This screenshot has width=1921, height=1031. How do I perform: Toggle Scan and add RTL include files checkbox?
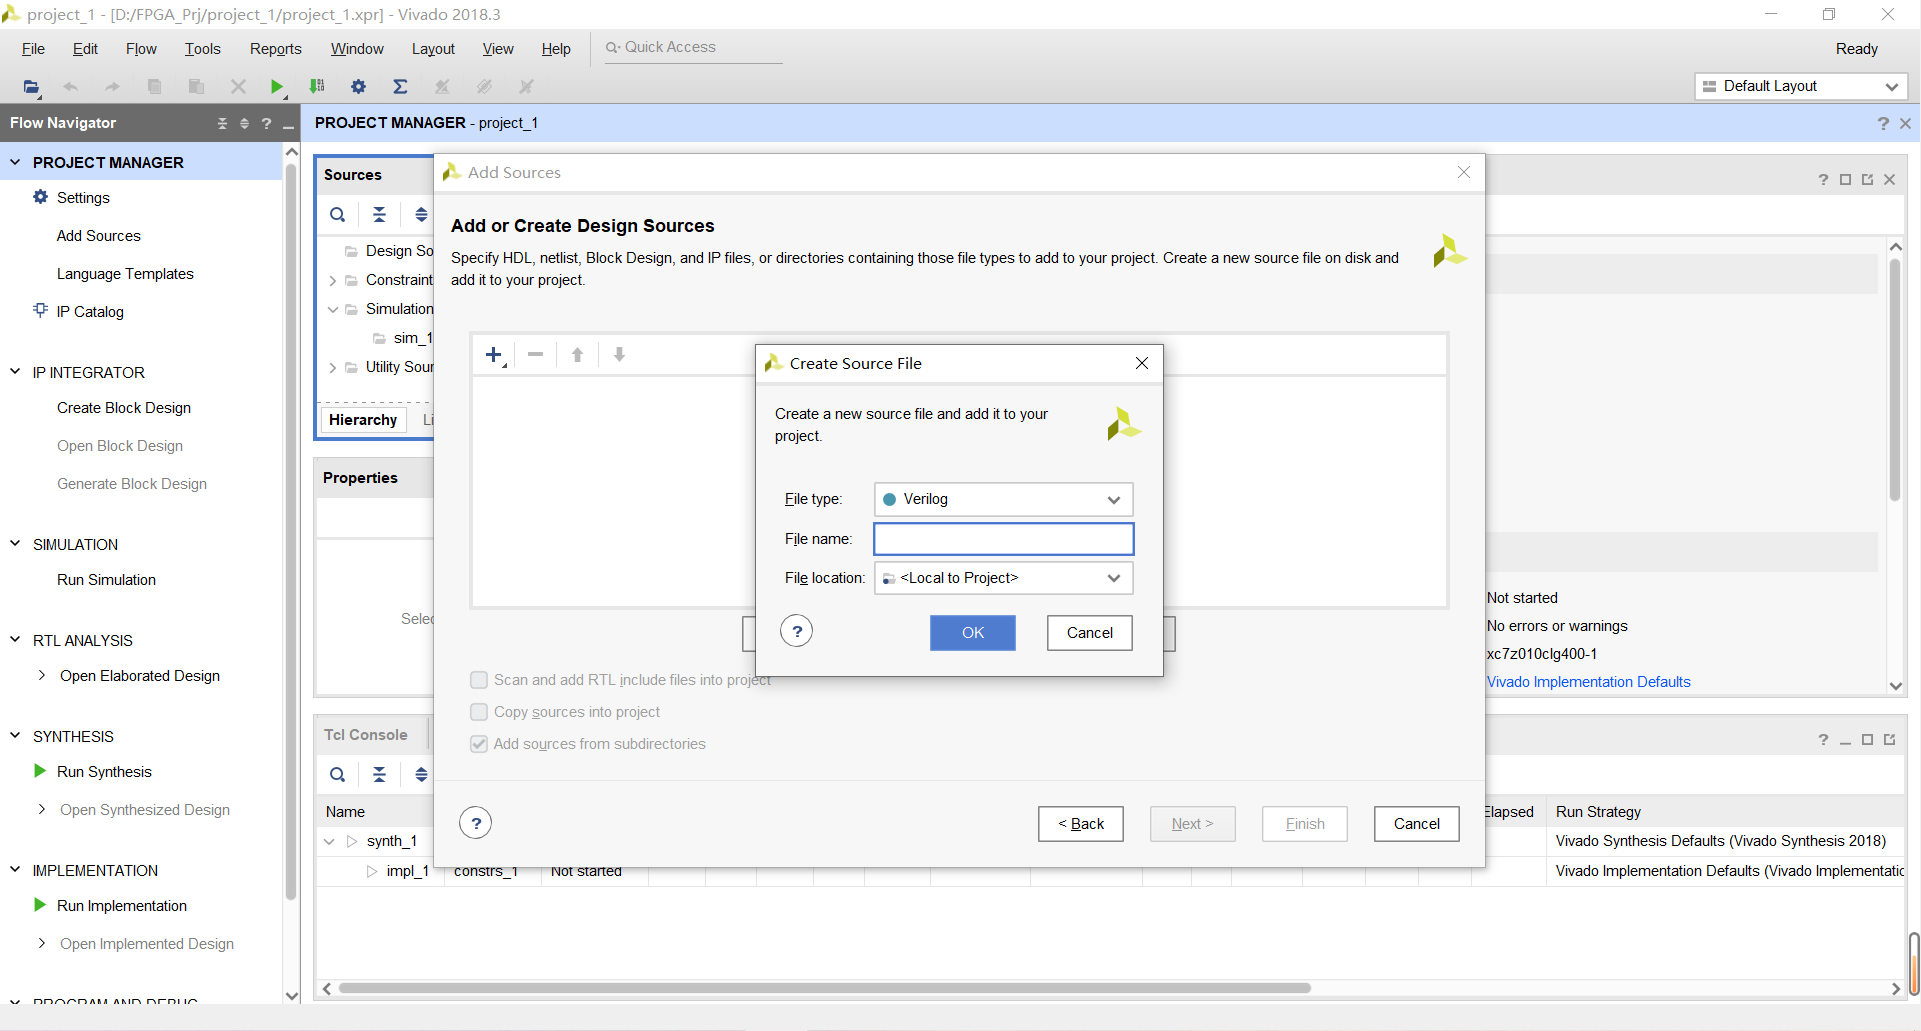[x=479, y=680]
